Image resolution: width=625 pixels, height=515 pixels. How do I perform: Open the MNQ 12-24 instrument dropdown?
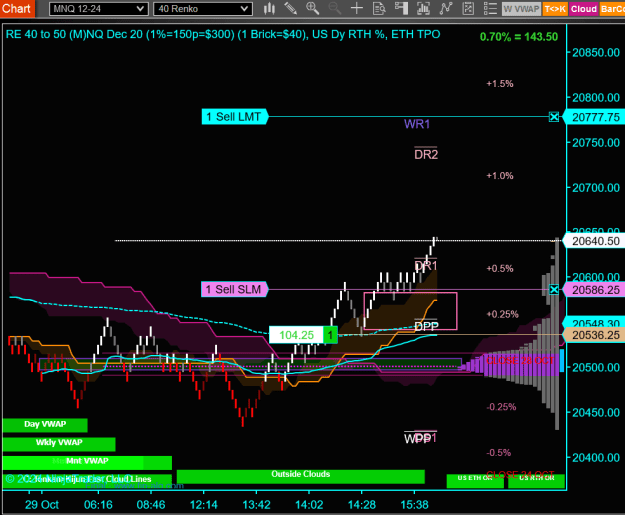(x=98, y=9)
